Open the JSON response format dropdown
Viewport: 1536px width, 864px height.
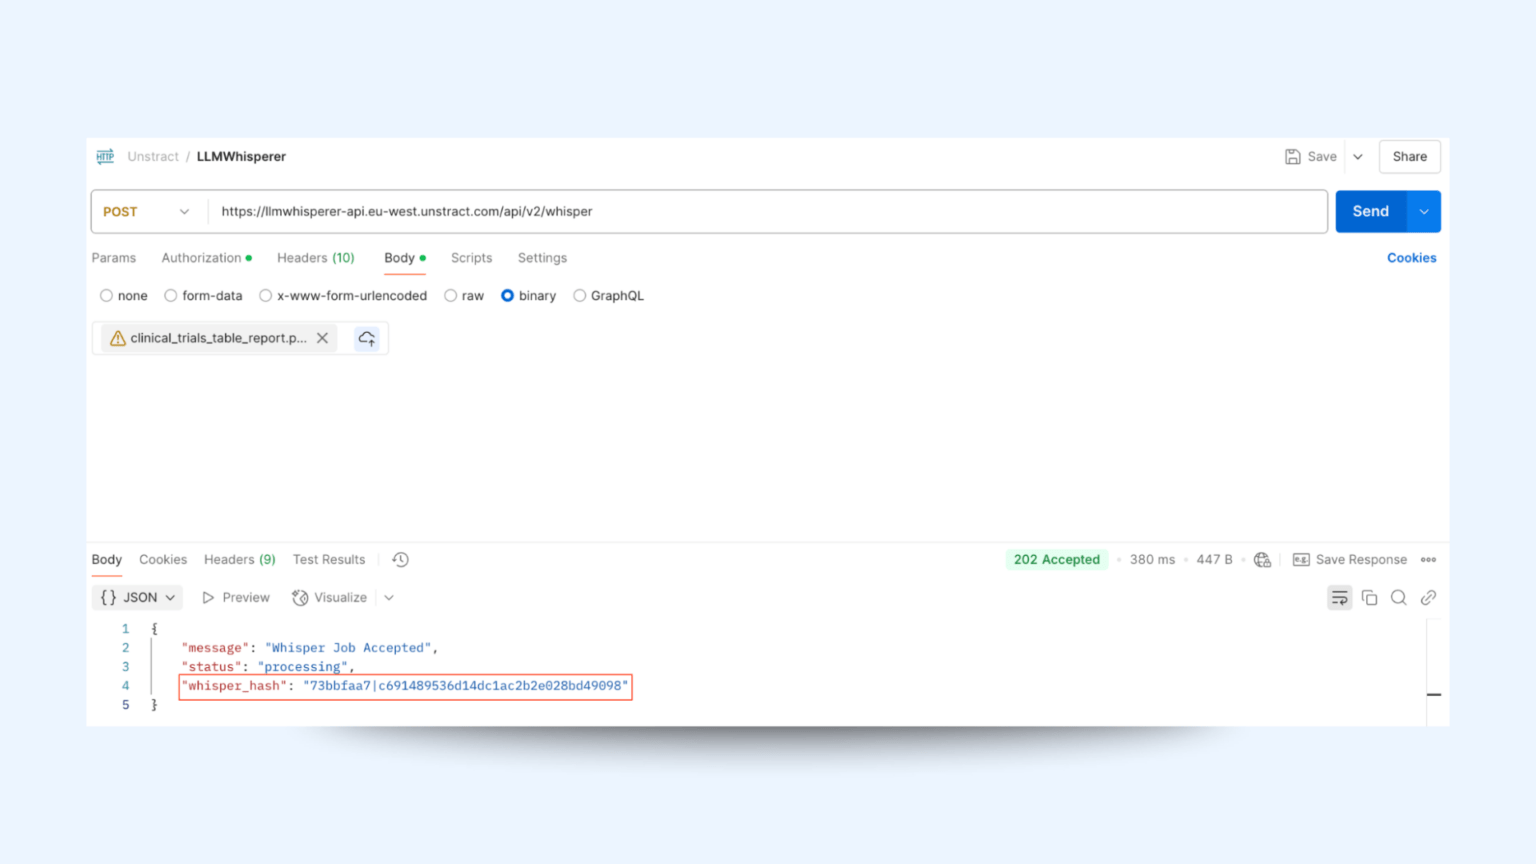137,597
